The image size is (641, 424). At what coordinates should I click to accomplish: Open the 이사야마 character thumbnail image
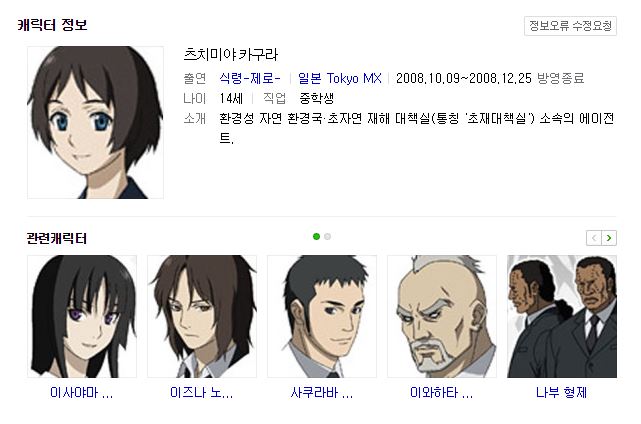[82, 316]
